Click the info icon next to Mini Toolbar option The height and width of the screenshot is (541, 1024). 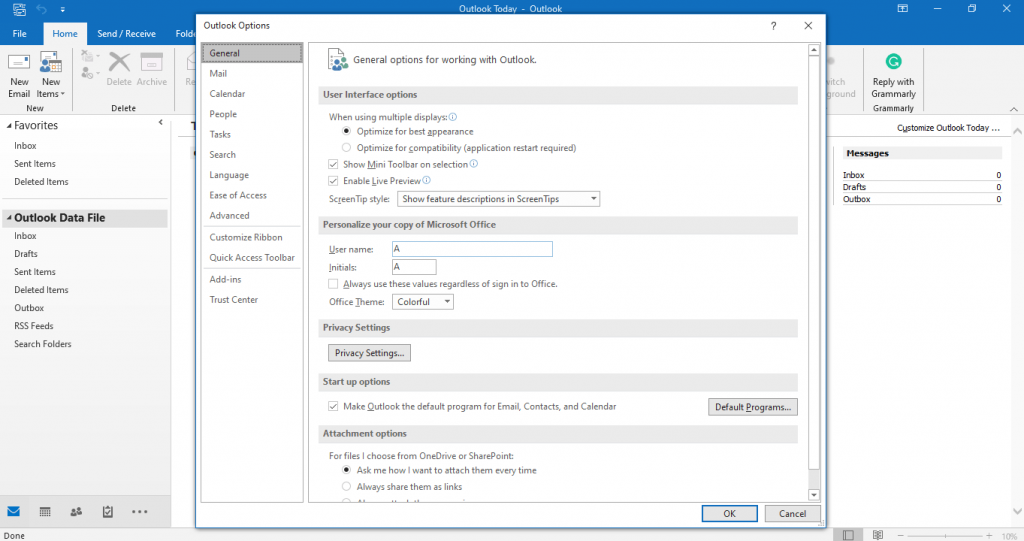tap(473, 164)
